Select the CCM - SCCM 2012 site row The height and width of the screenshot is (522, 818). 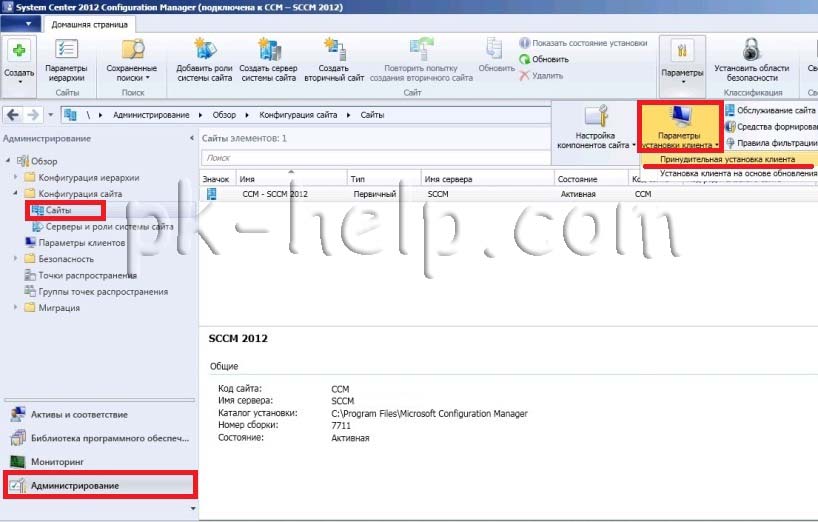(509, 194)
